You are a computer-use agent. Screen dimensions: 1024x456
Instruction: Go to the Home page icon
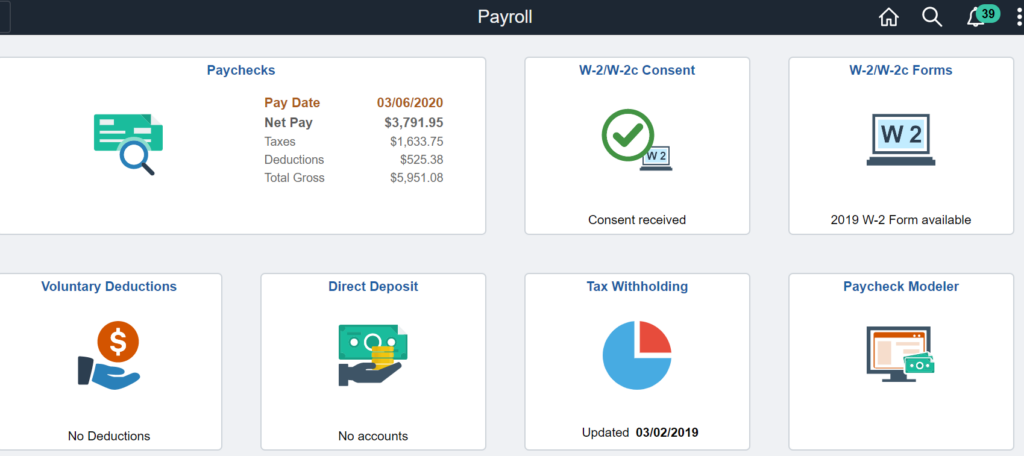888,17
